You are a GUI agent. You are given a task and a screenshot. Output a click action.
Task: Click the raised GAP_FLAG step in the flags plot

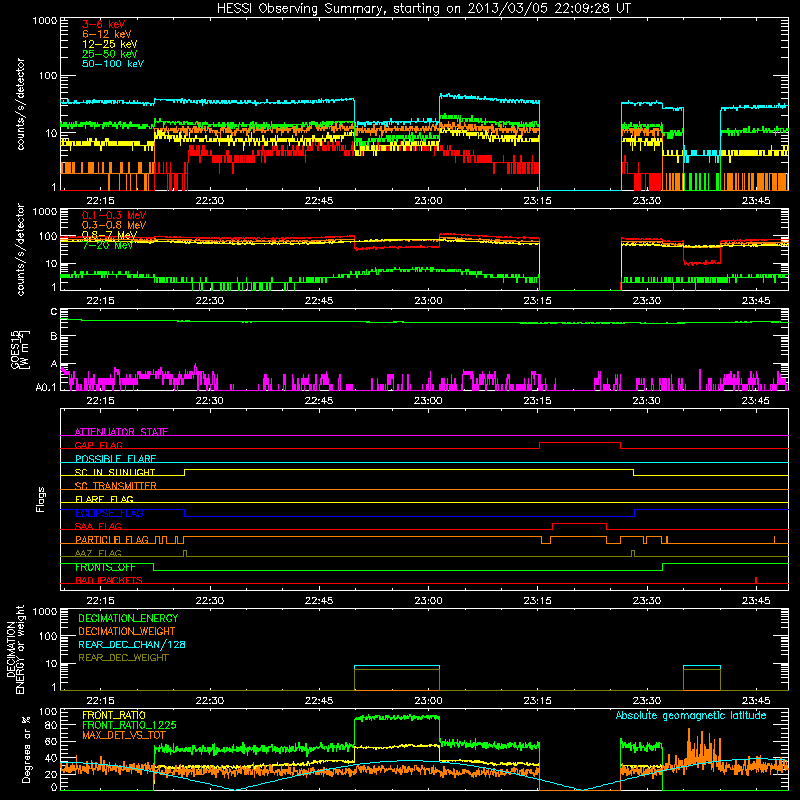[580, 443]
